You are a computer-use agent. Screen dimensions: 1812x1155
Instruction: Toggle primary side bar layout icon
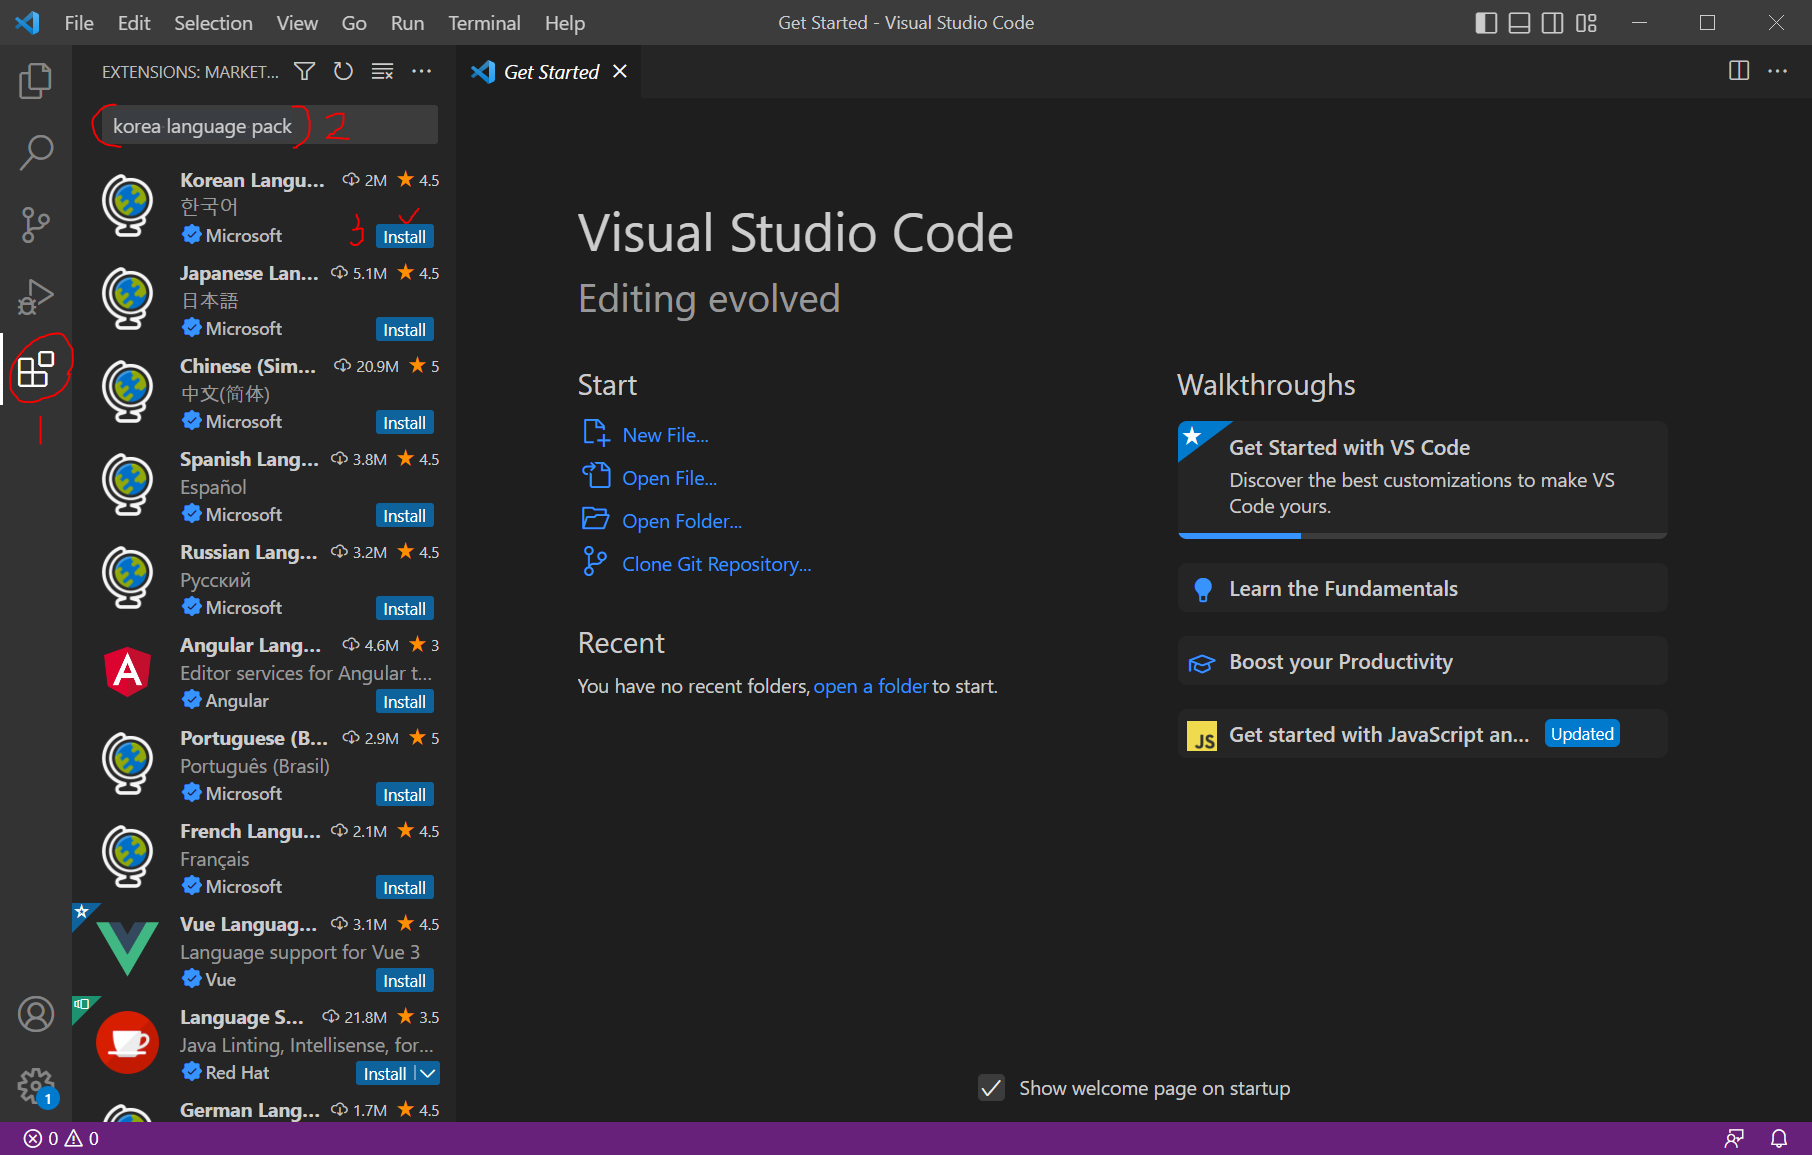1486,23
